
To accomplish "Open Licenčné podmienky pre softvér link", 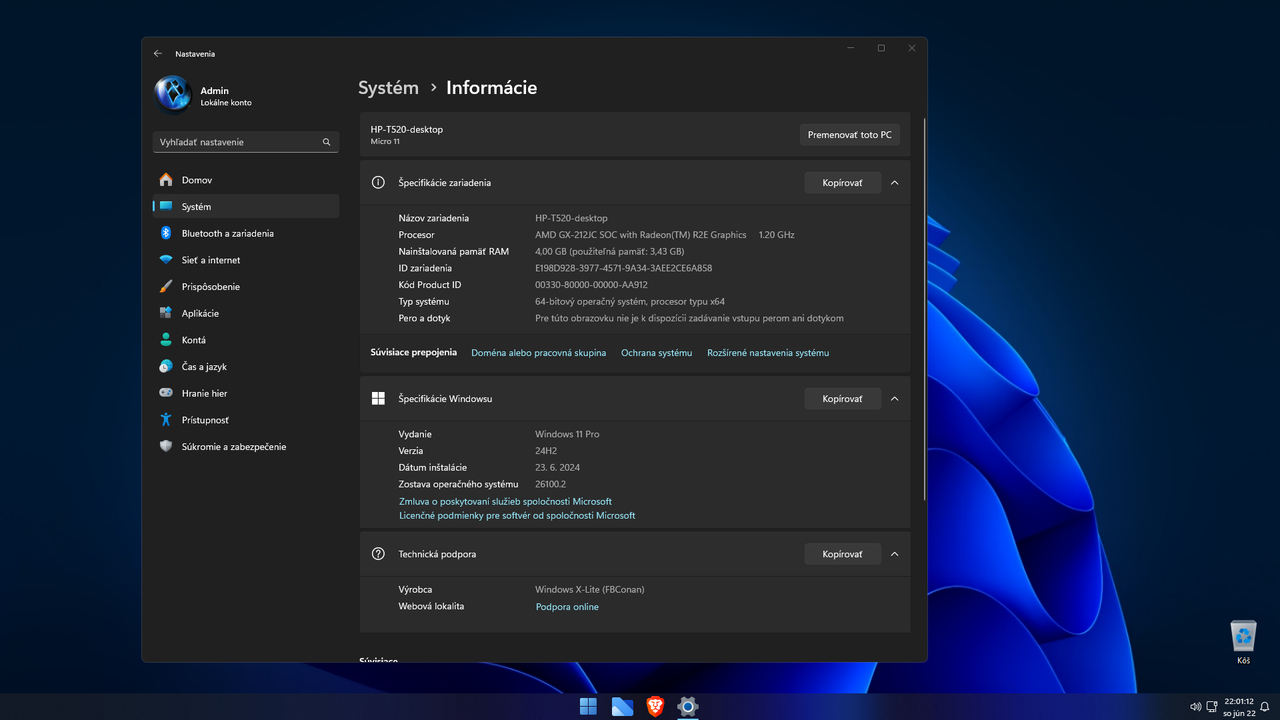I will click(x=517, y=516).
